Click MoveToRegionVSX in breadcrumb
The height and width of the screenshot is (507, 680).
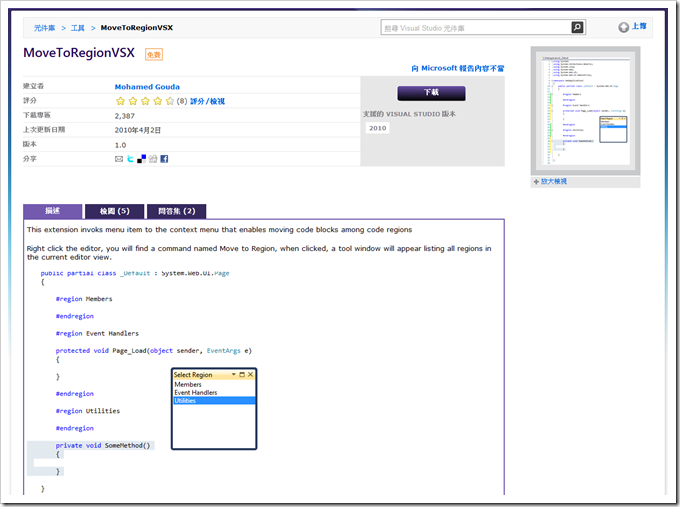click(137, 28)
